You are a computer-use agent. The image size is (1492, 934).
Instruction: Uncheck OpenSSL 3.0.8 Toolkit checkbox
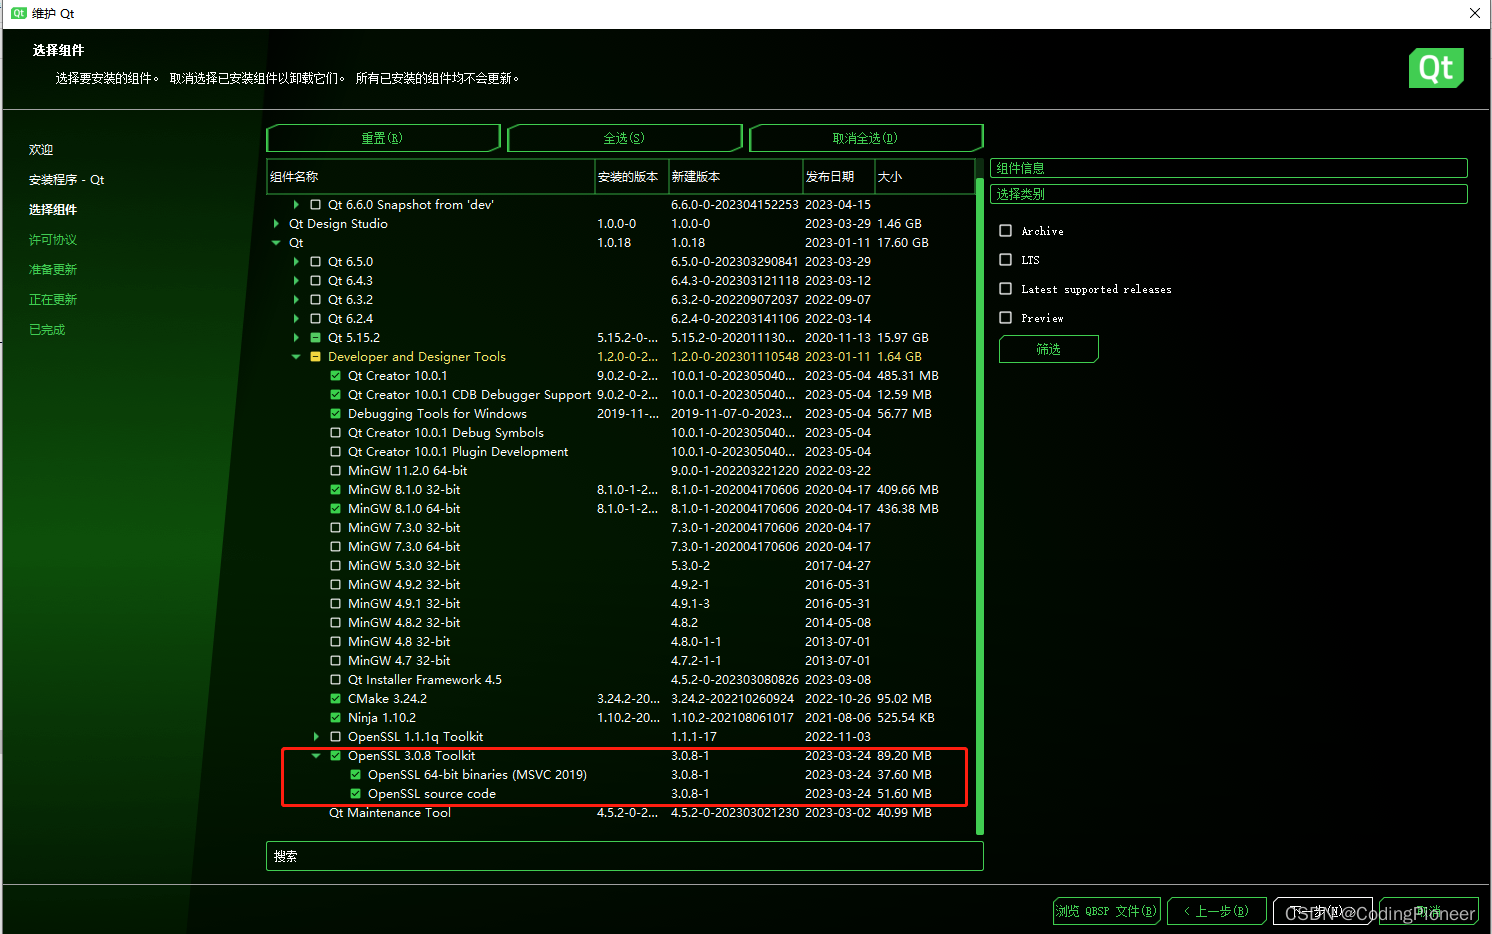336,756
